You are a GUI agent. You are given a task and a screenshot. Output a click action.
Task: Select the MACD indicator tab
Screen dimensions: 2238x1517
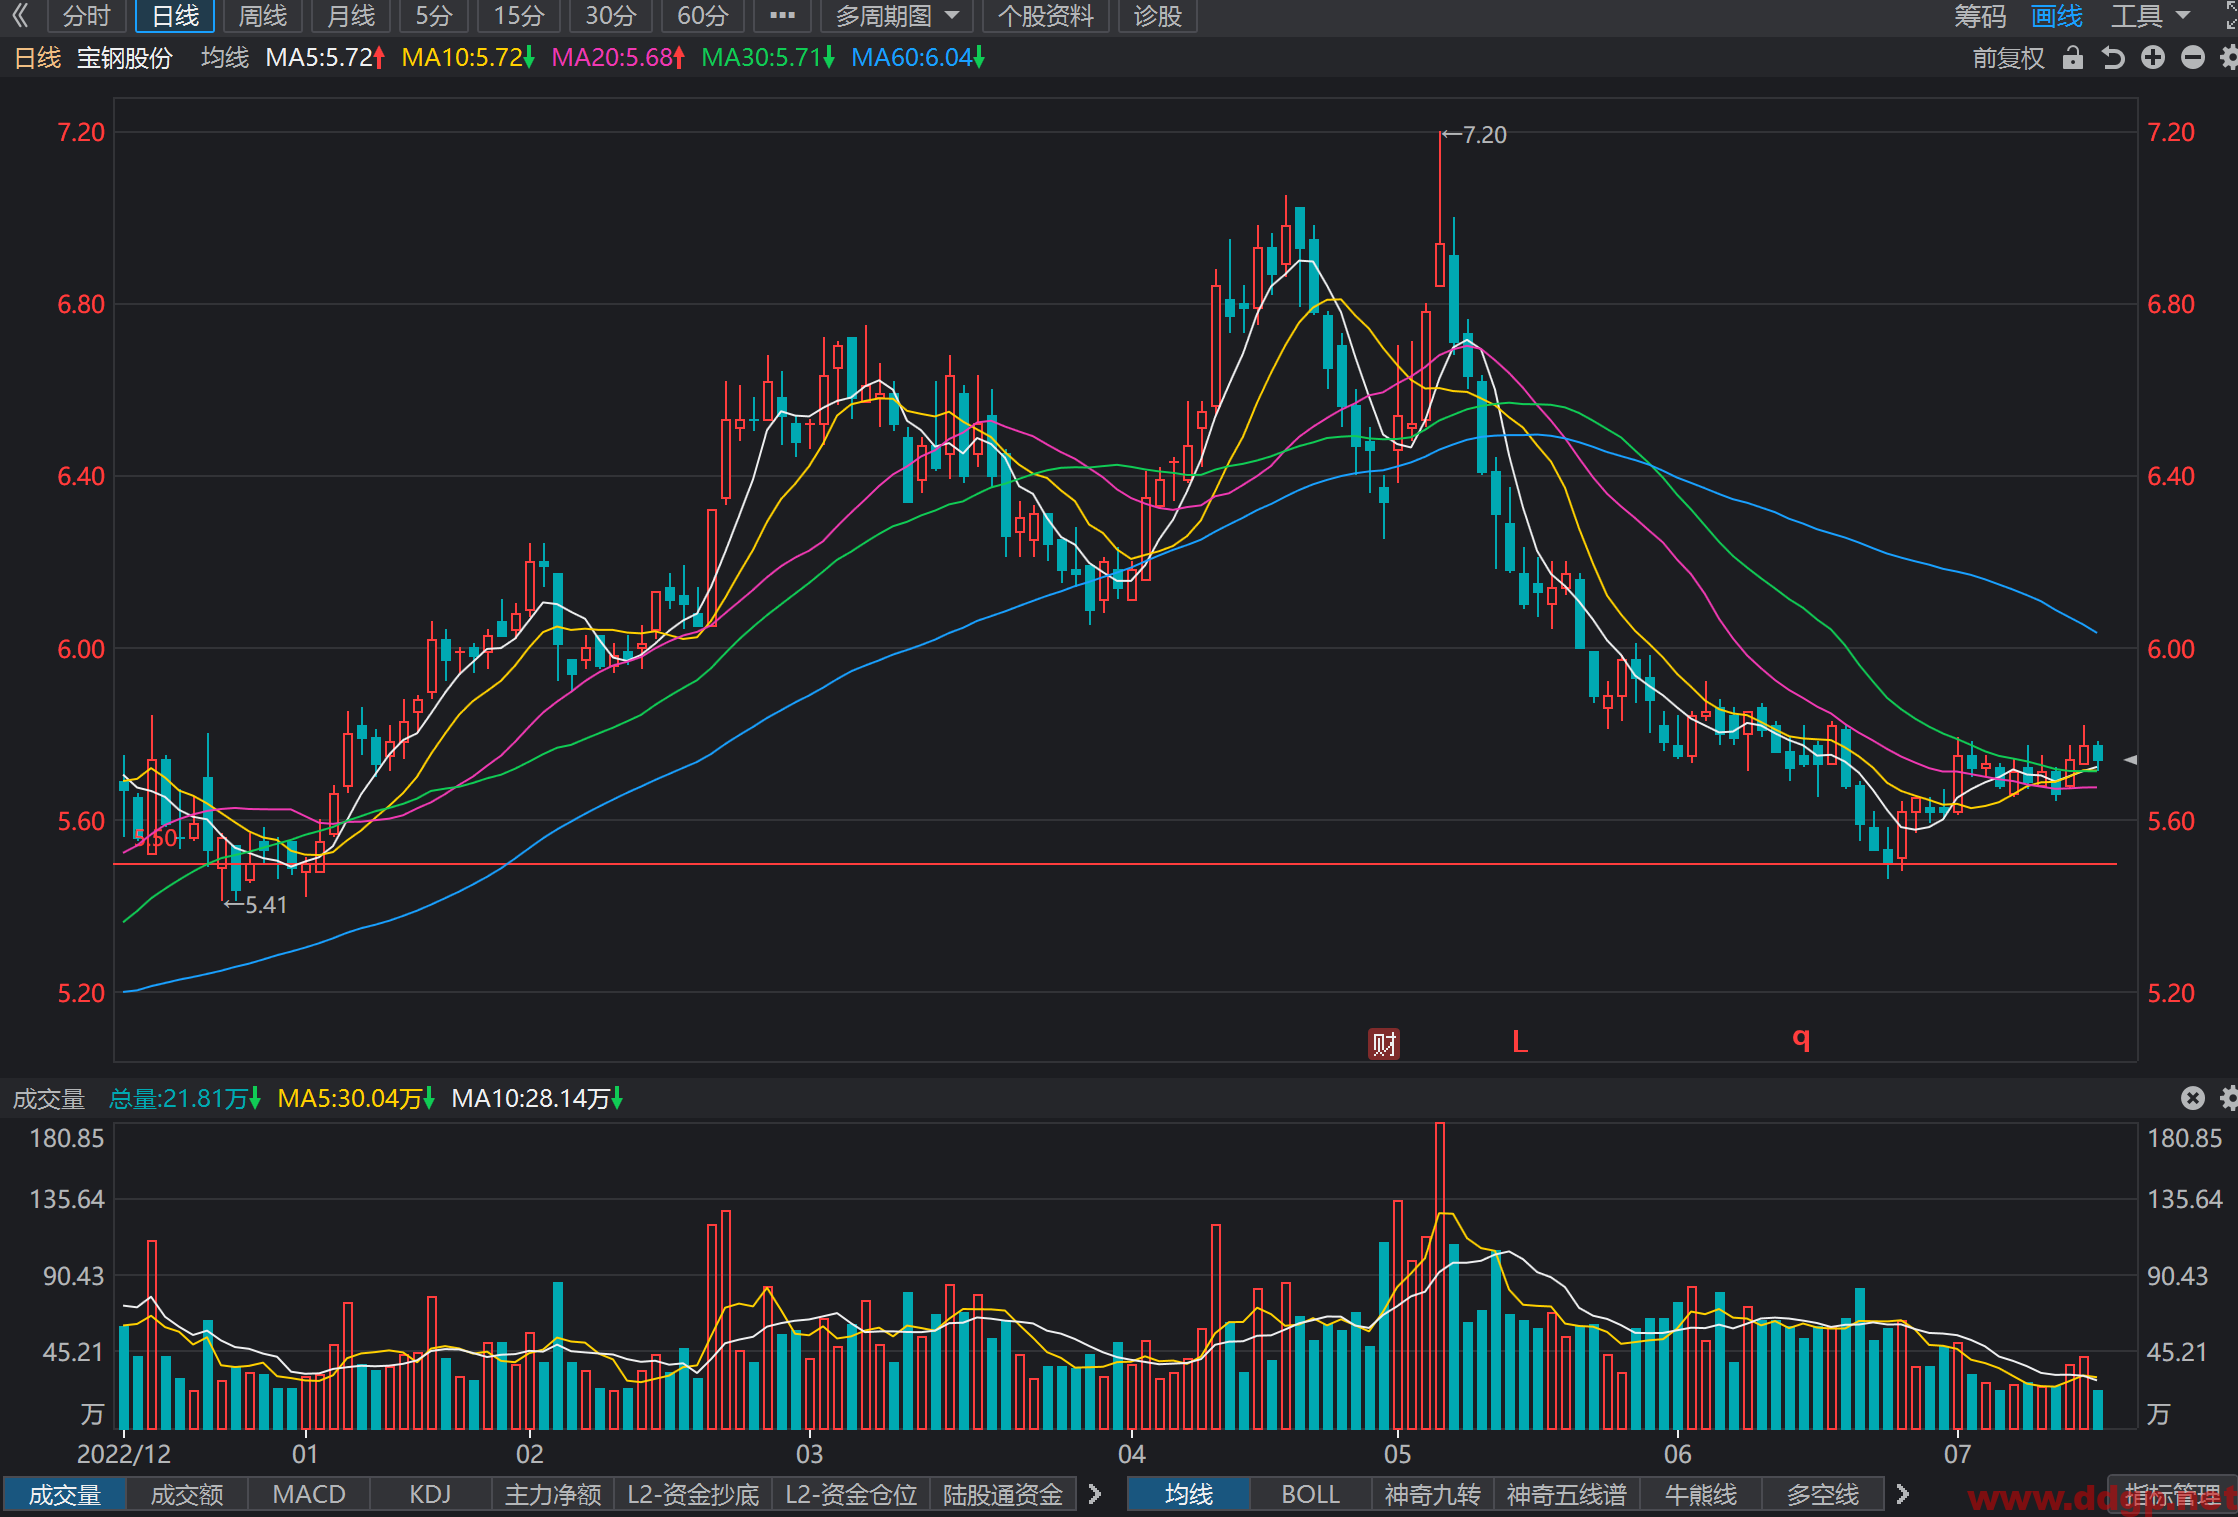[309, 1494]
